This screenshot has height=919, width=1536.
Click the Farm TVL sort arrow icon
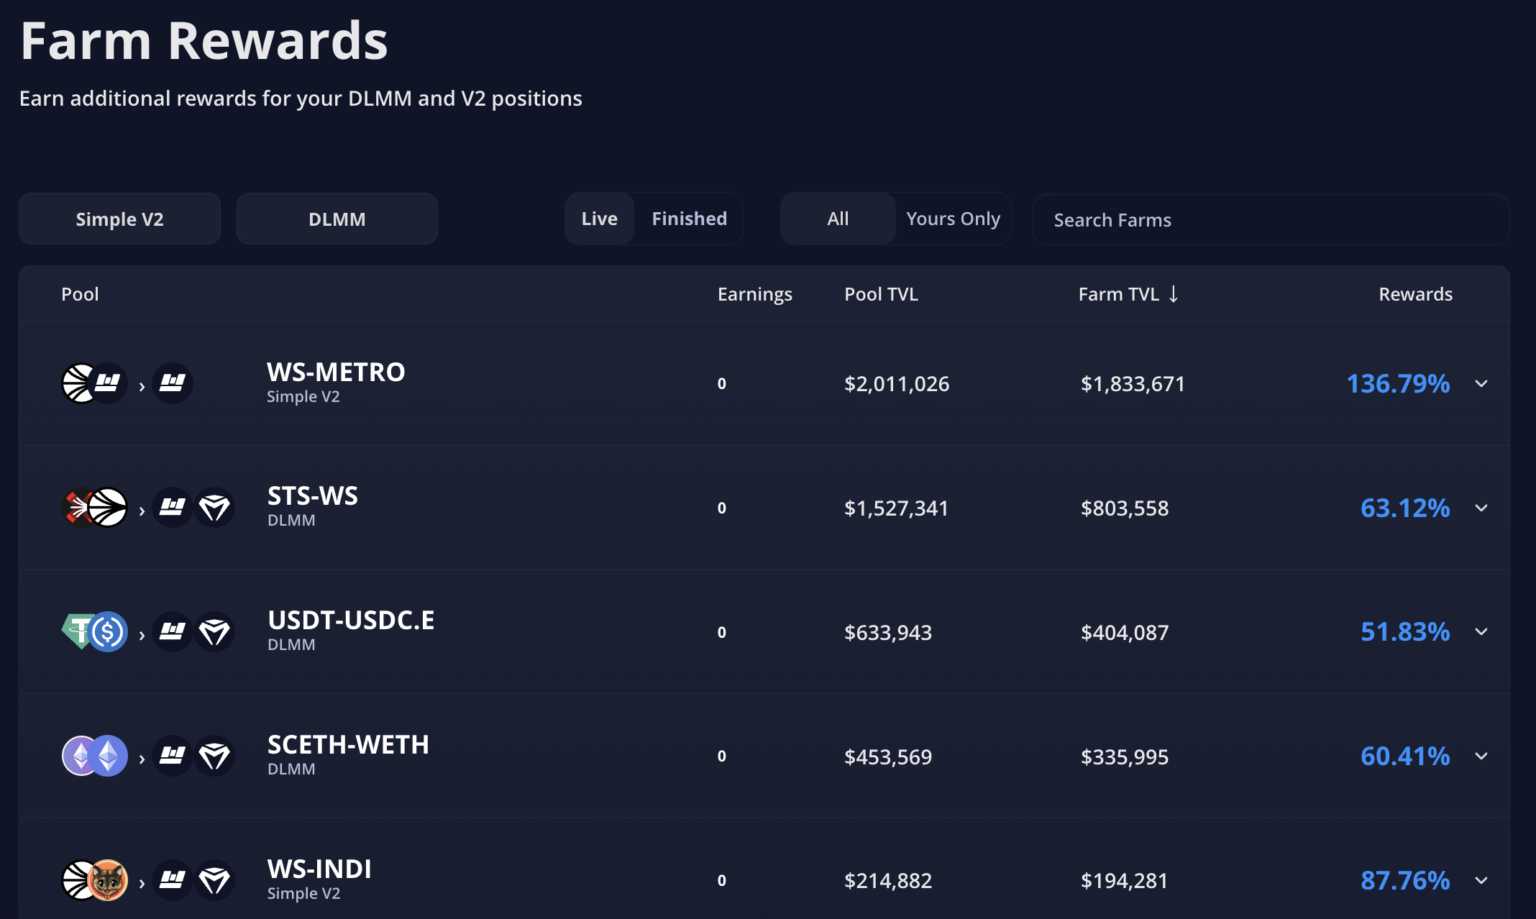(x=1174, y=294)
